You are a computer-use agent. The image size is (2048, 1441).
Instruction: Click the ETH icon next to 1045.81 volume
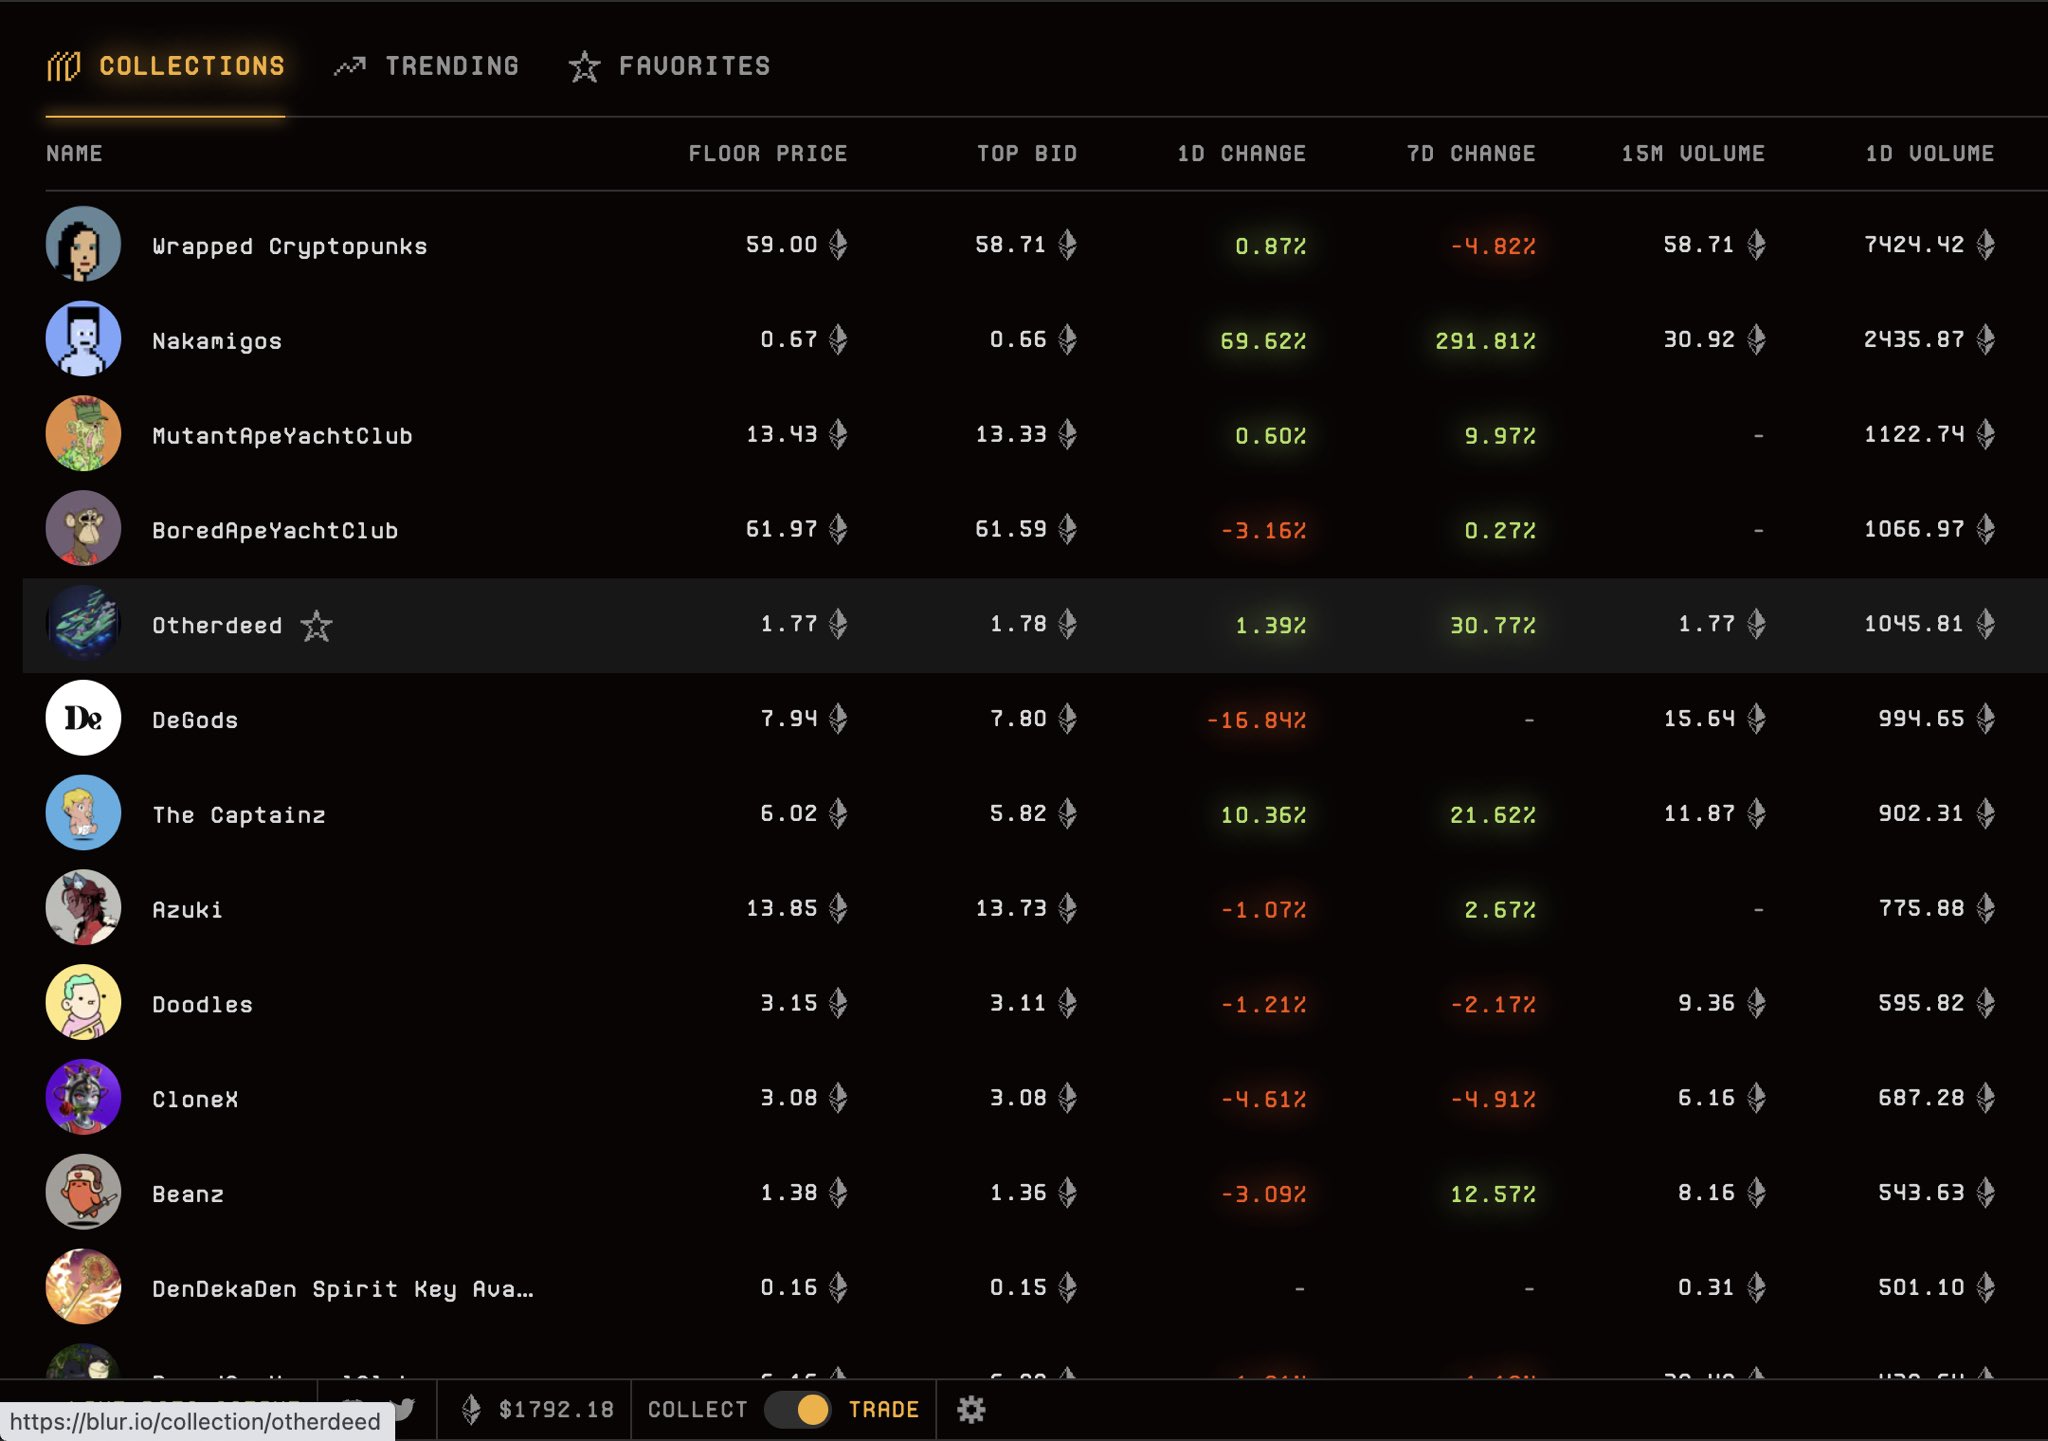(1985, 624)
